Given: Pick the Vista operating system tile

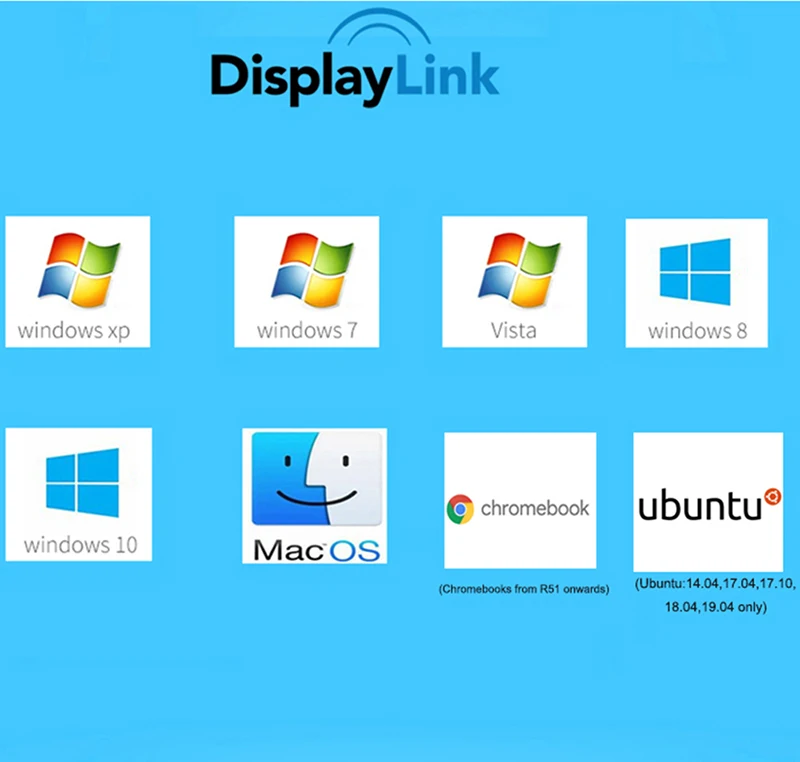Looking at the screenshot, I should [514, 282].
